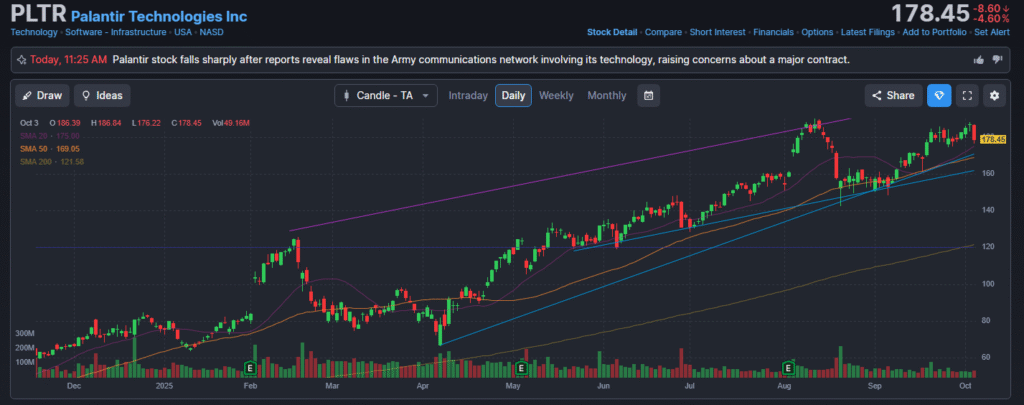Toggle the Ideas overlay
The image size is (1024, 405).
101,96
